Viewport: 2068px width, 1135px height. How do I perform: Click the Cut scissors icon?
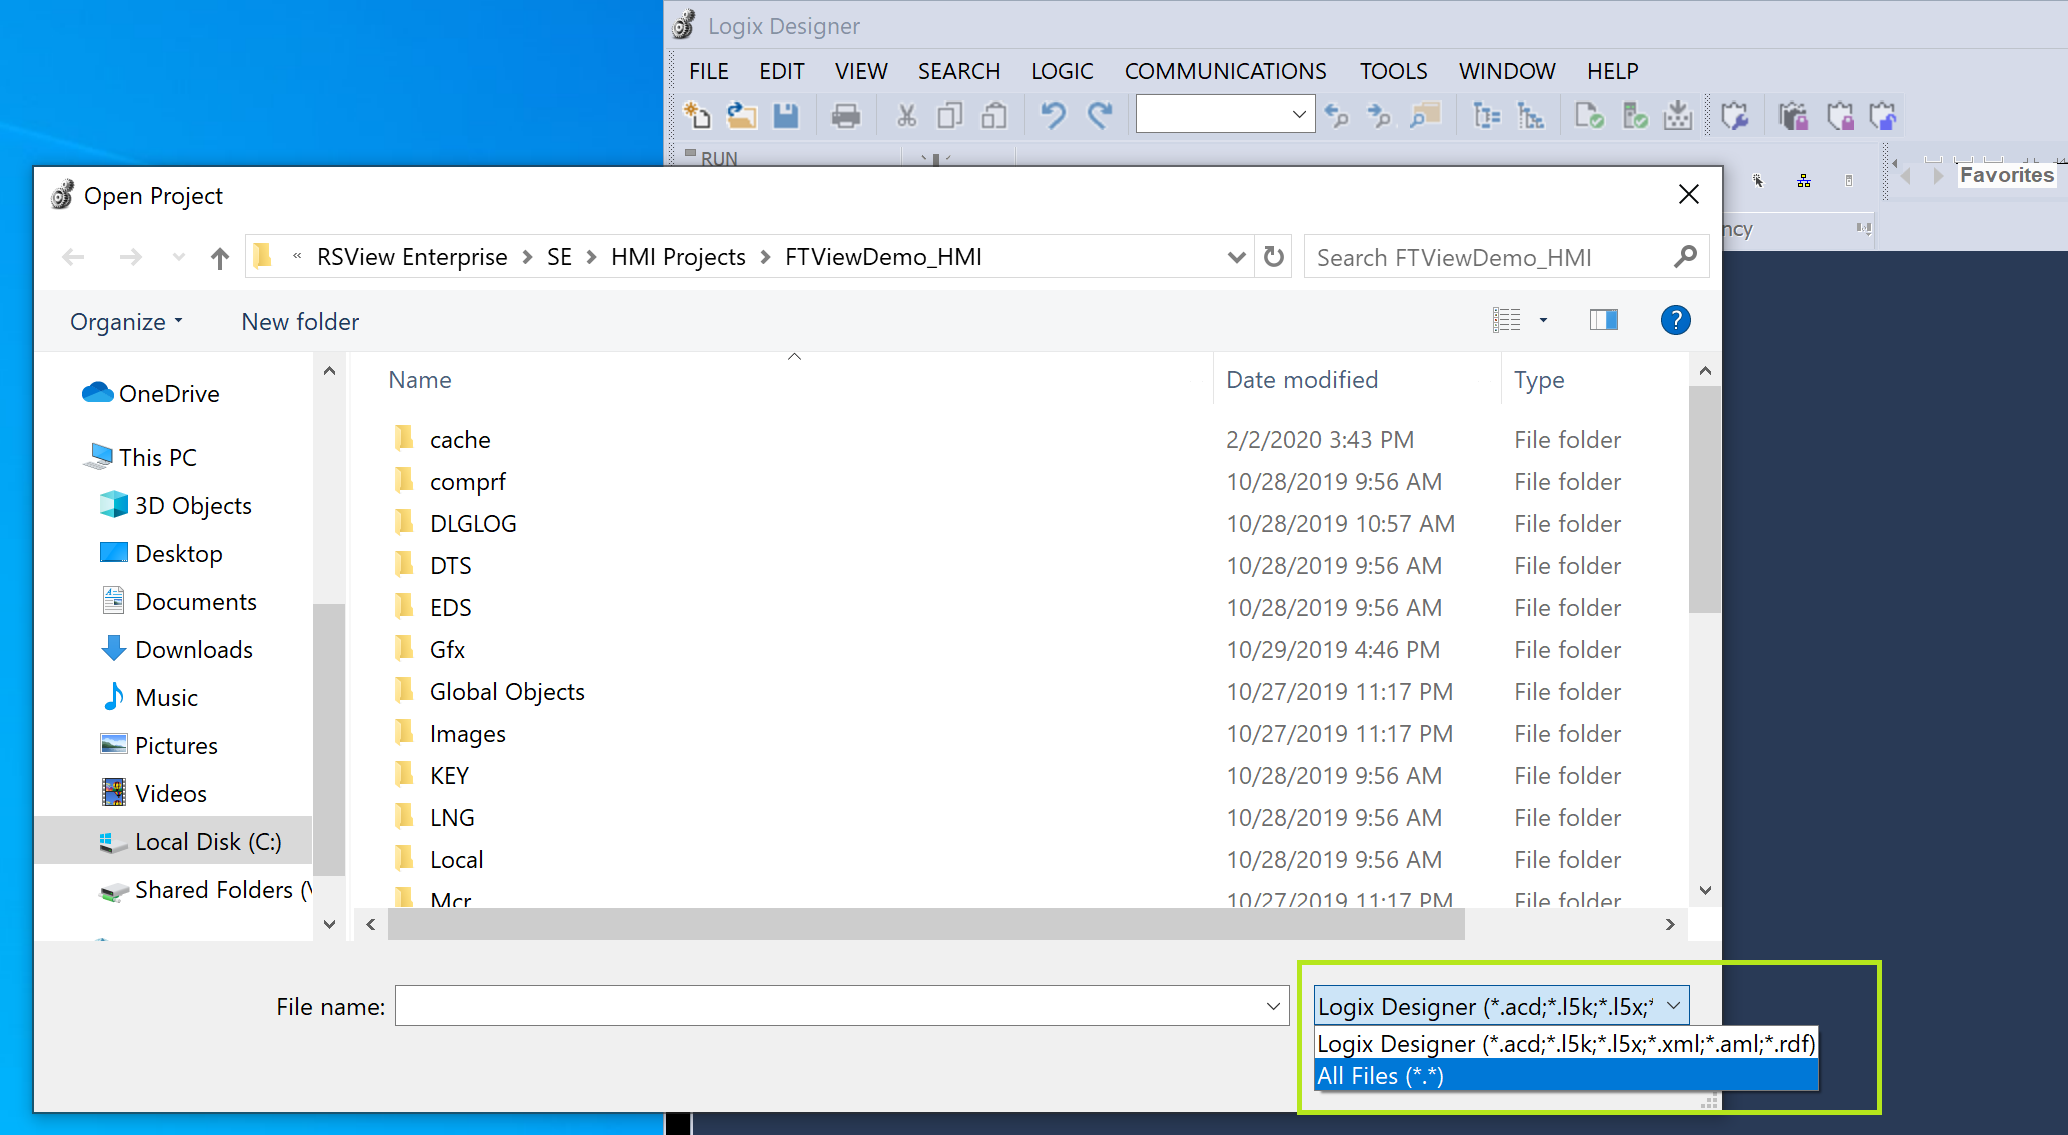[x=907, y=116]
